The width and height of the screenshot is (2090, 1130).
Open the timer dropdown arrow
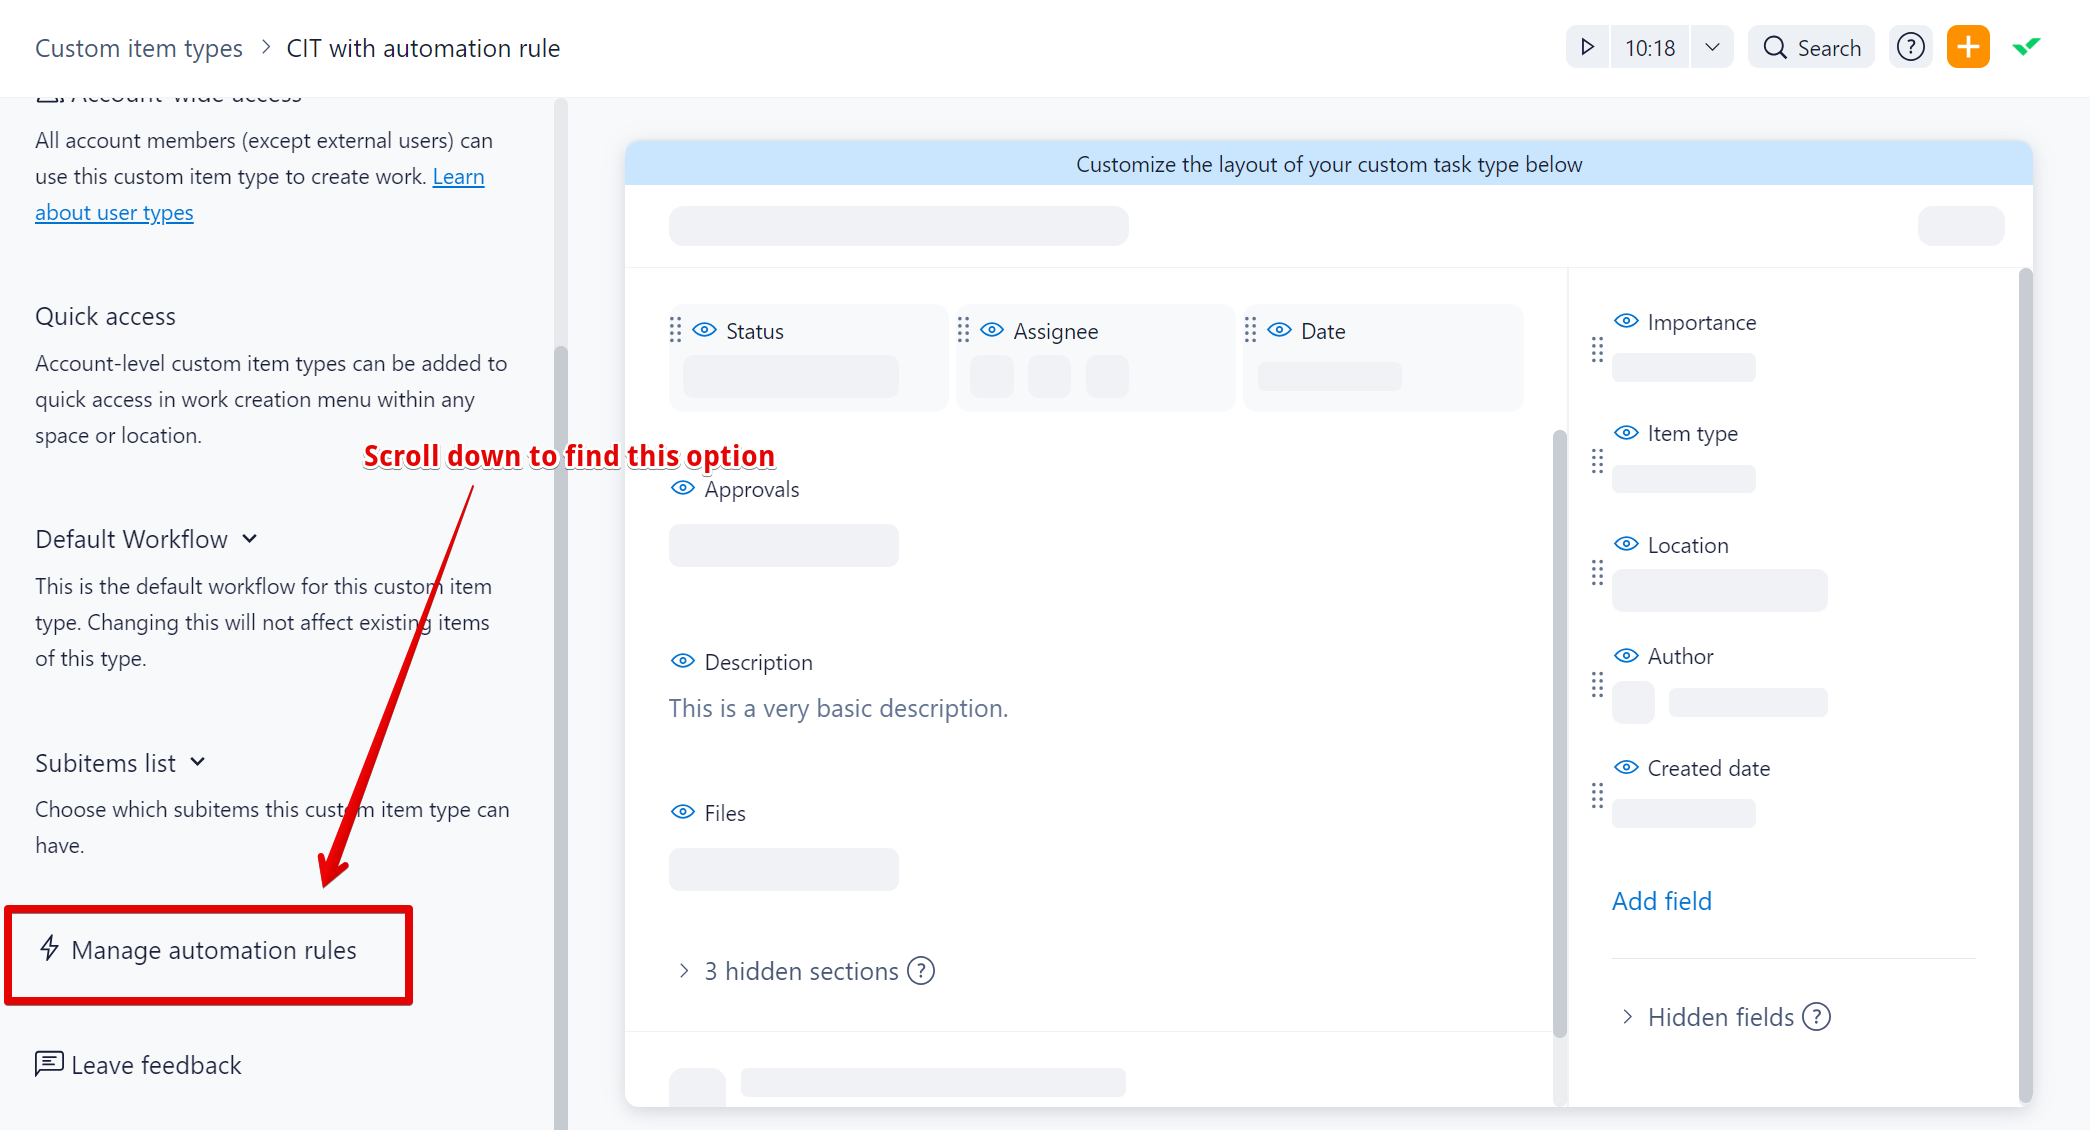[x=1712, y=47]
